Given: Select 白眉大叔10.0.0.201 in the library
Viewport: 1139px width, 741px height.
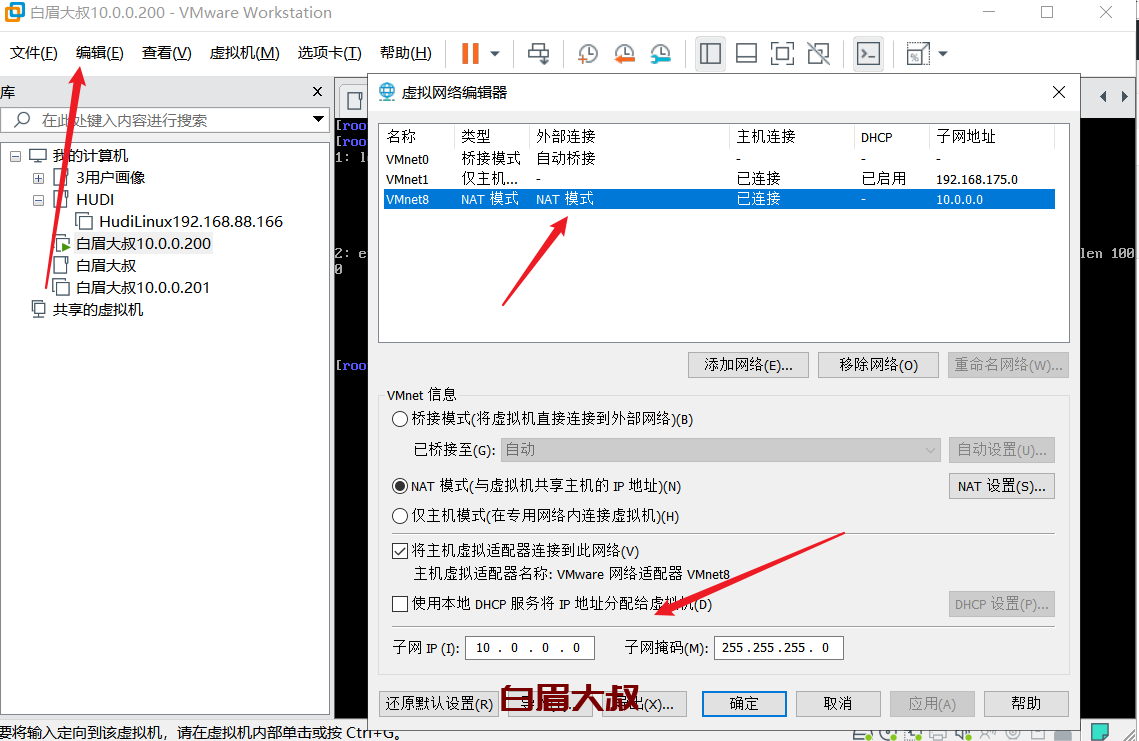Looking at the screenshot, I should pyautogui.click(x=142, y=288).
